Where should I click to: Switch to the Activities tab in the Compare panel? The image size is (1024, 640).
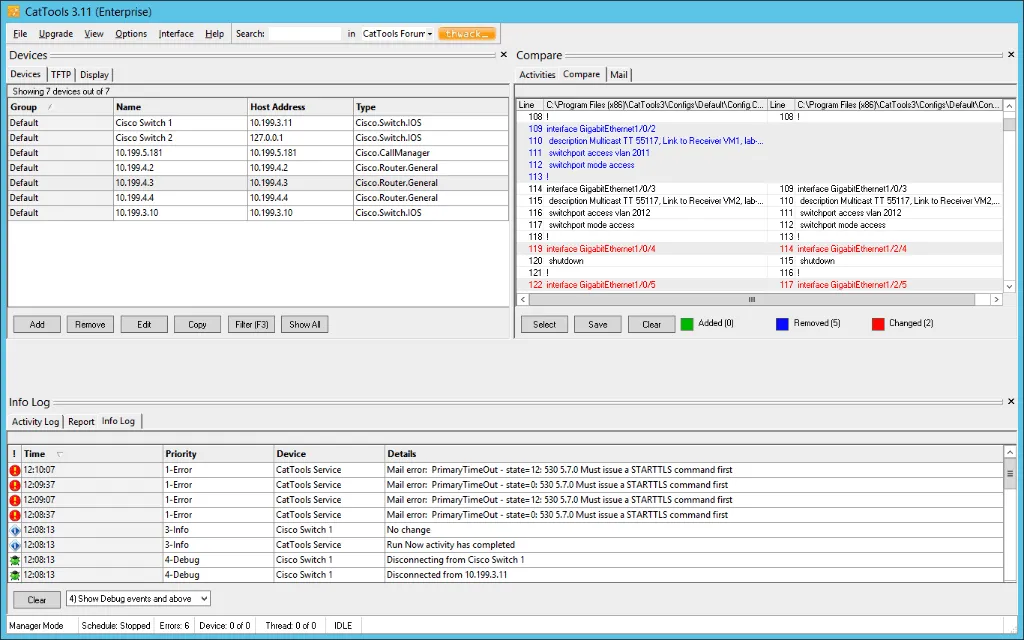click(537, 74)
